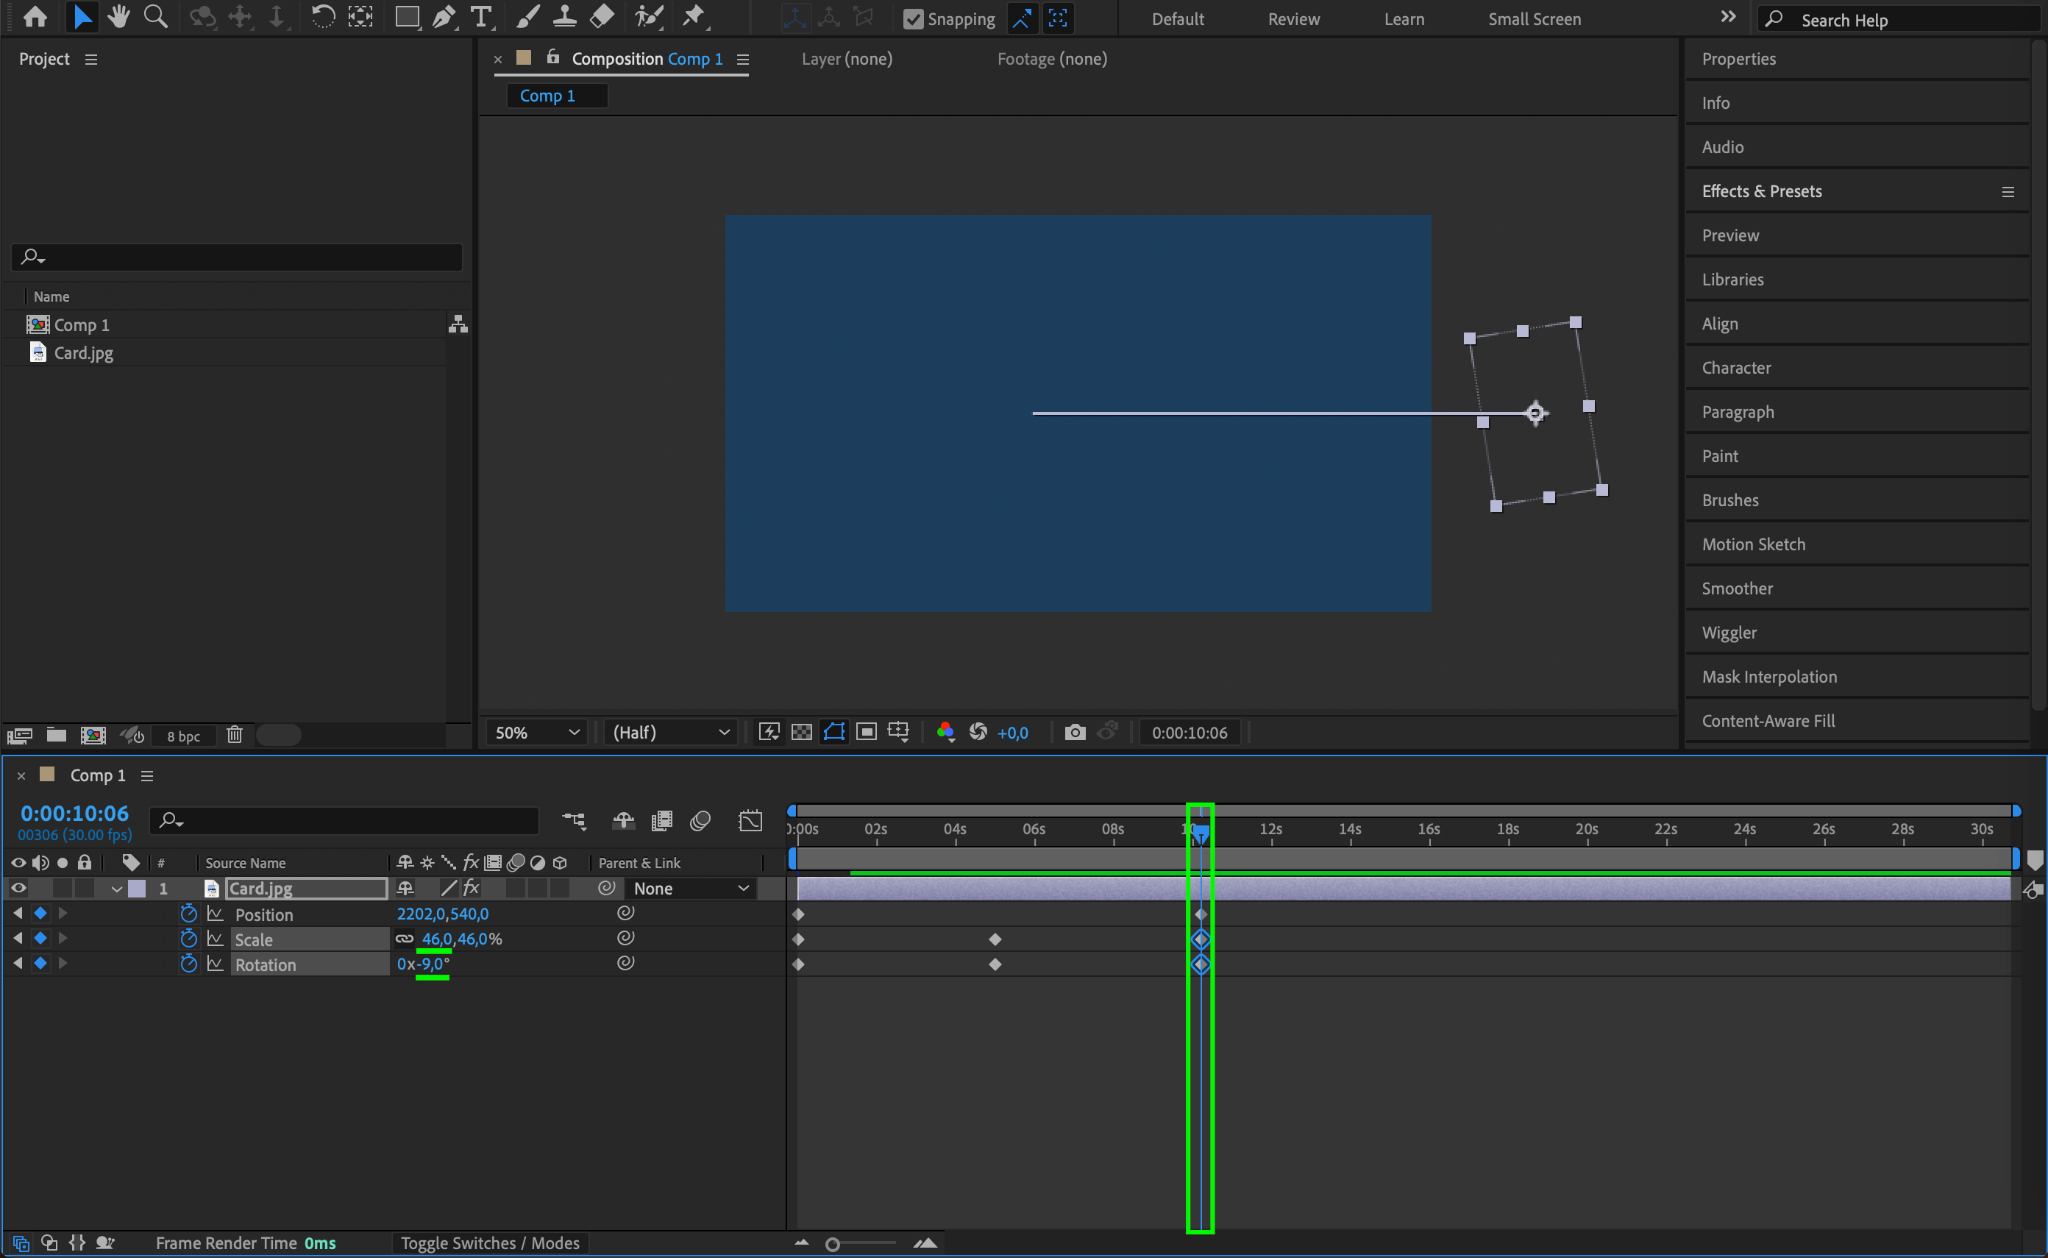The image size is (2048, 1258).
Task: Click Toggle Switches / Modes button
Action: coord(490,1243)
